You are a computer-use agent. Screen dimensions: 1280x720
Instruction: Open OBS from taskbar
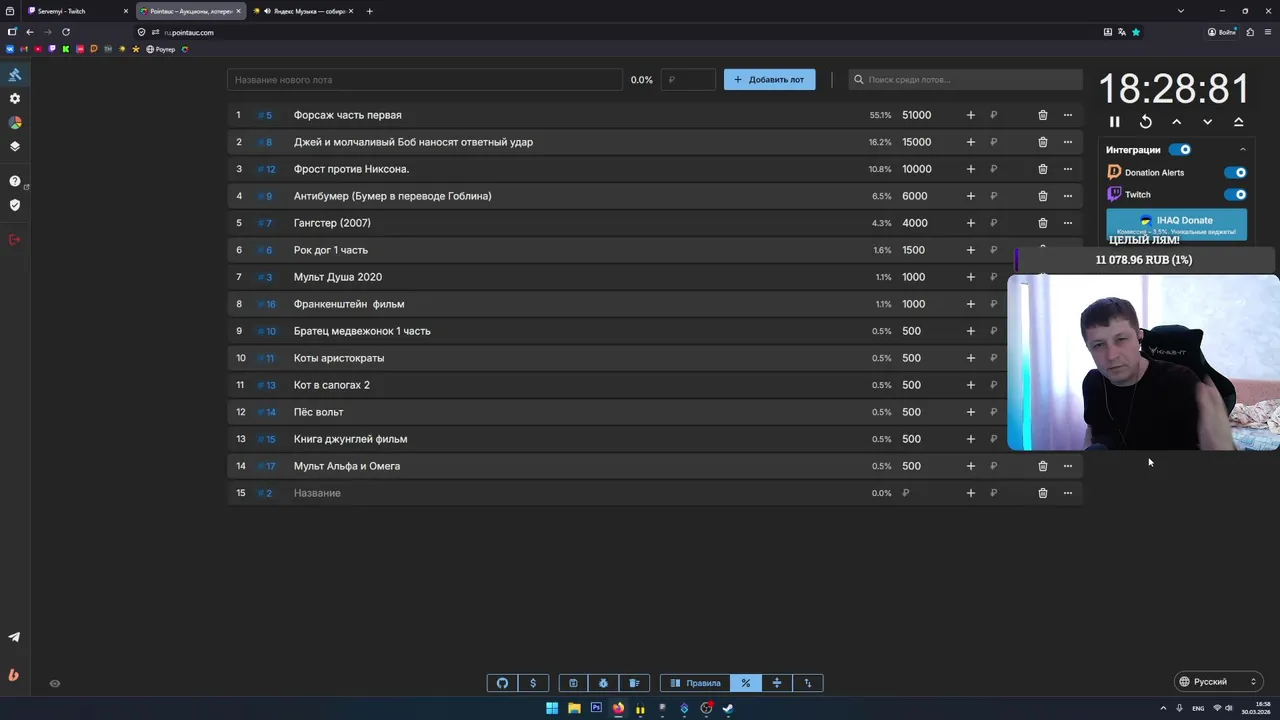tap(706, 708)
